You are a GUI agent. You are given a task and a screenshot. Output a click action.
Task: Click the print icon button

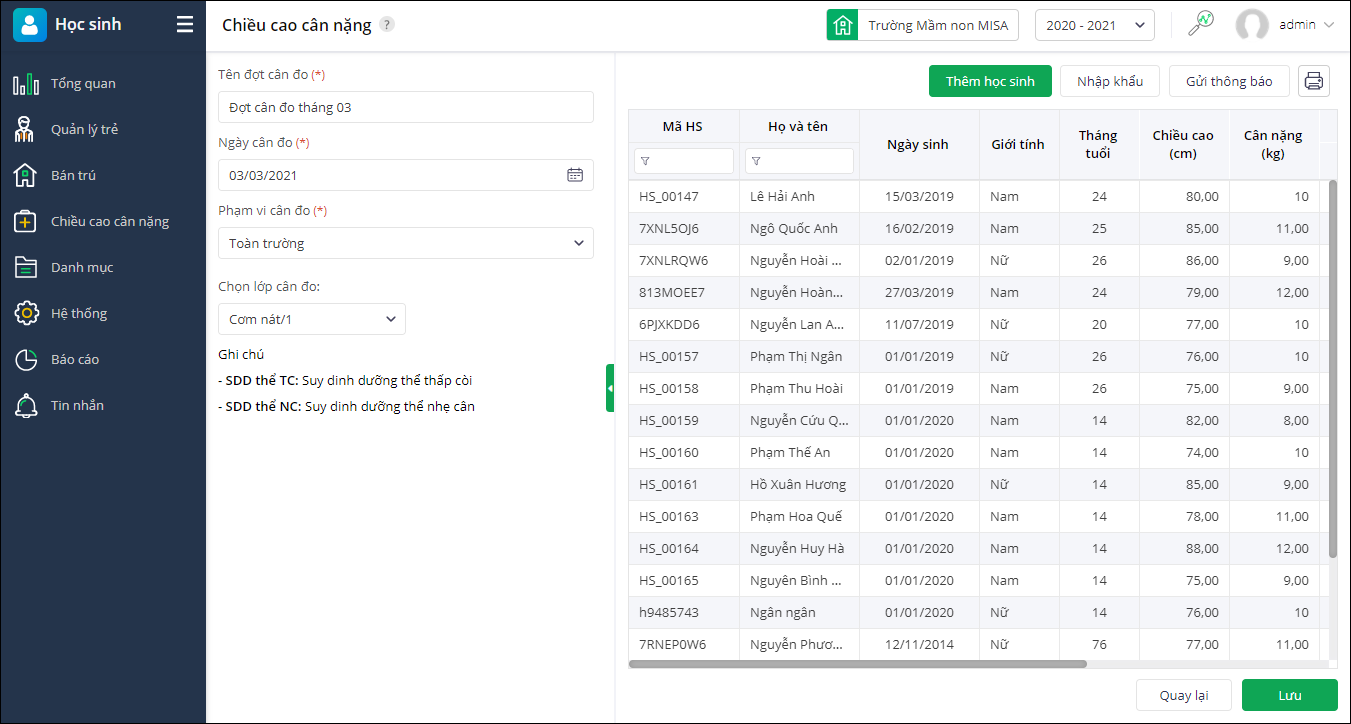tap(1314, 81)
